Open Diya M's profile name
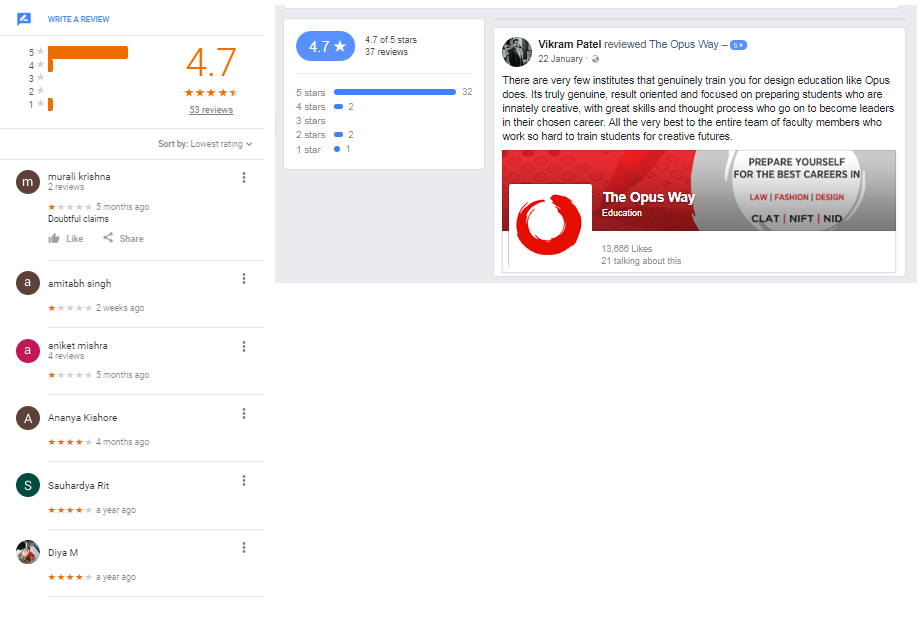Viewport: 918px width, 629px height. [x=63, y=552]
